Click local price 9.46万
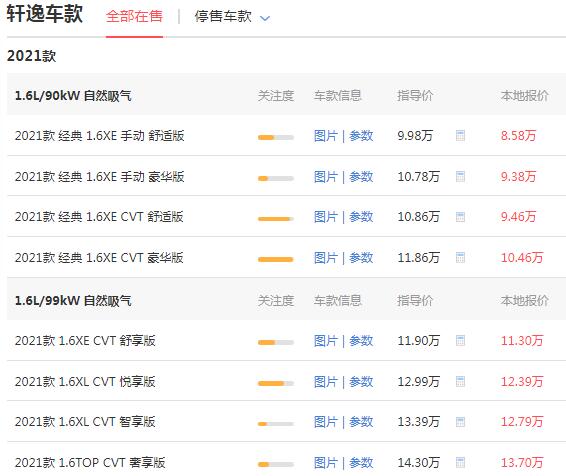Screen dimensions: 566x476 [x=518, y=217]
